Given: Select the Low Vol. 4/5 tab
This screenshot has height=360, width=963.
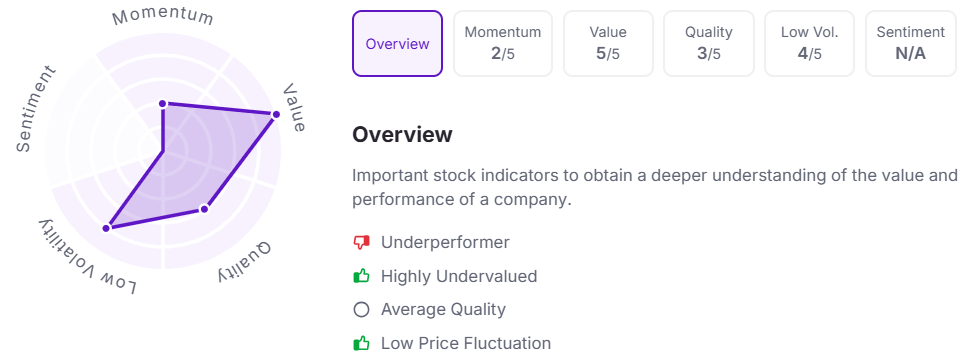Looking at the screenshot, I should 809,44.
